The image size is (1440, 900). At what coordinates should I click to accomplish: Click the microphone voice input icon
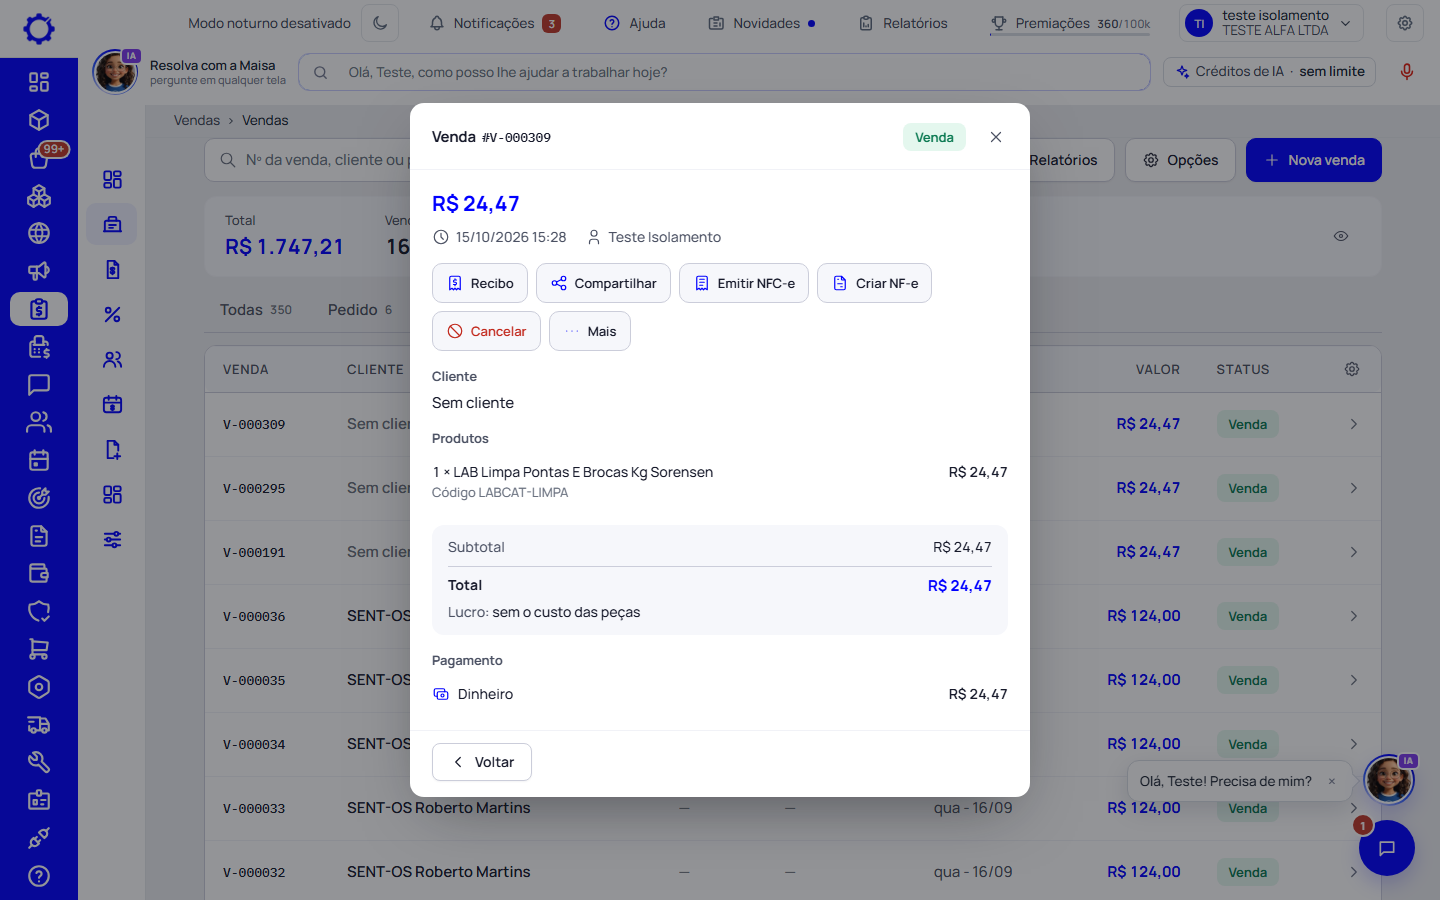(1407, 72)
